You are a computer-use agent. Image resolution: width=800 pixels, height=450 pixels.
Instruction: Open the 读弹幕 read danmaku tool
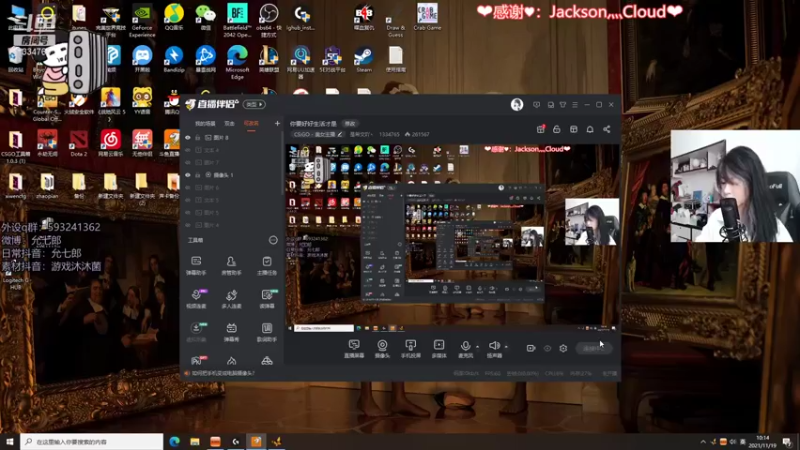(267, 299)
